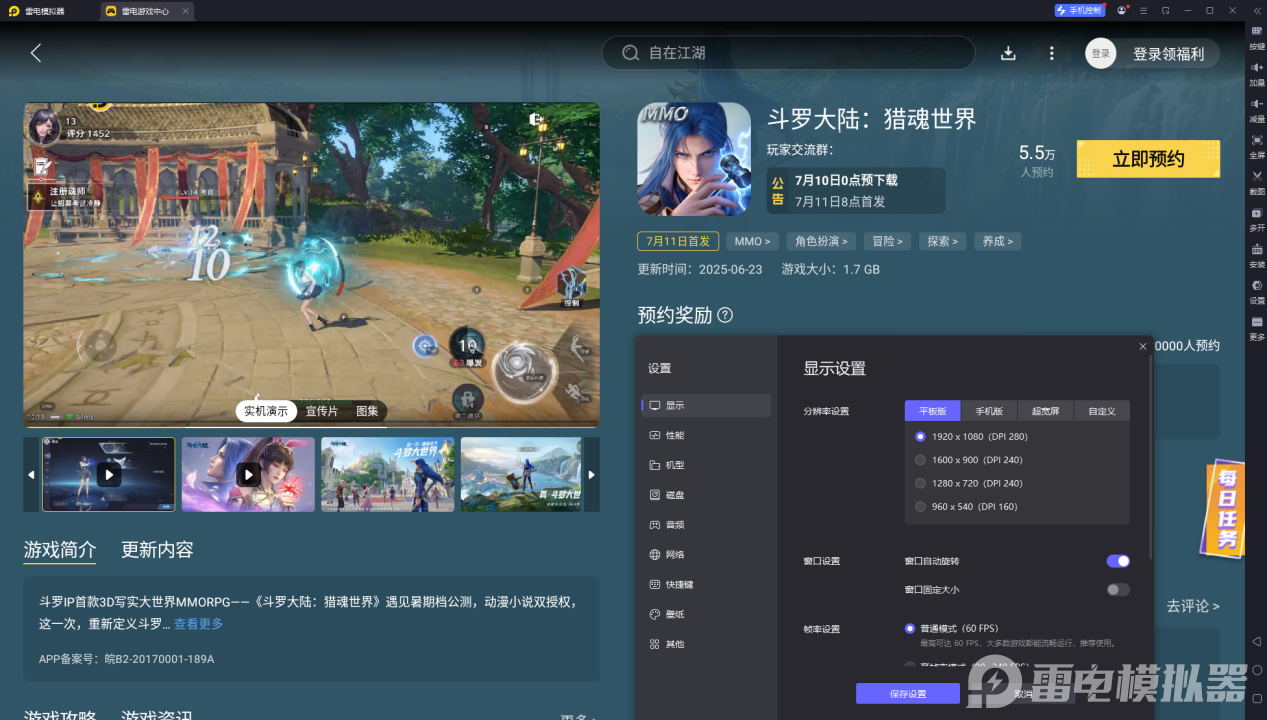
Task: Expand description with 查看更多
Action: coord(198,624)
